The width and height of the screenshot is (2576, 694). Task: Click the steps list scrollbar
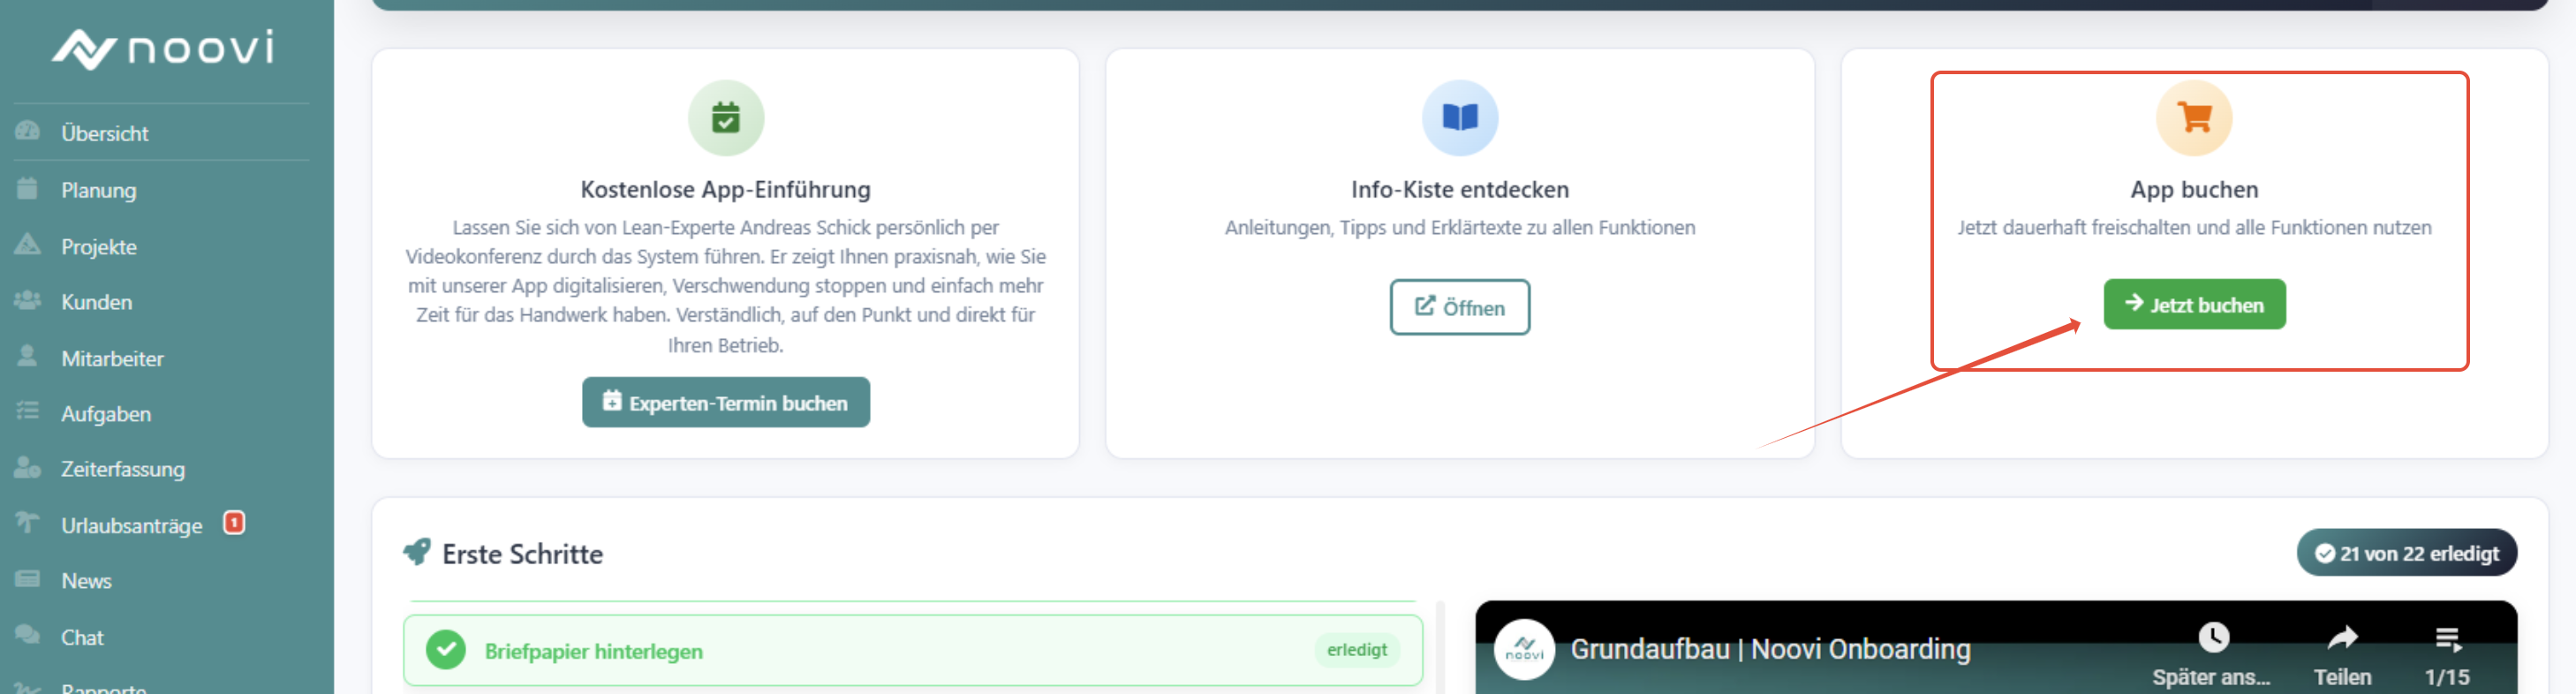tap(1441, 647)
